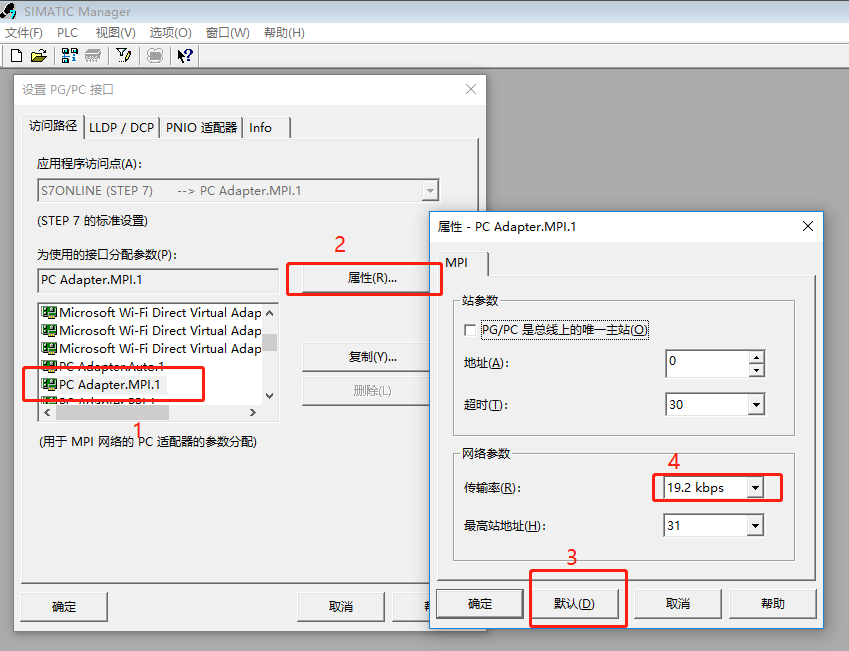Close the 属性 - PC Adapter.MPI.1 dialog
Screen dimensions: 849x651
pyautogui.click(x=808, y=226)
